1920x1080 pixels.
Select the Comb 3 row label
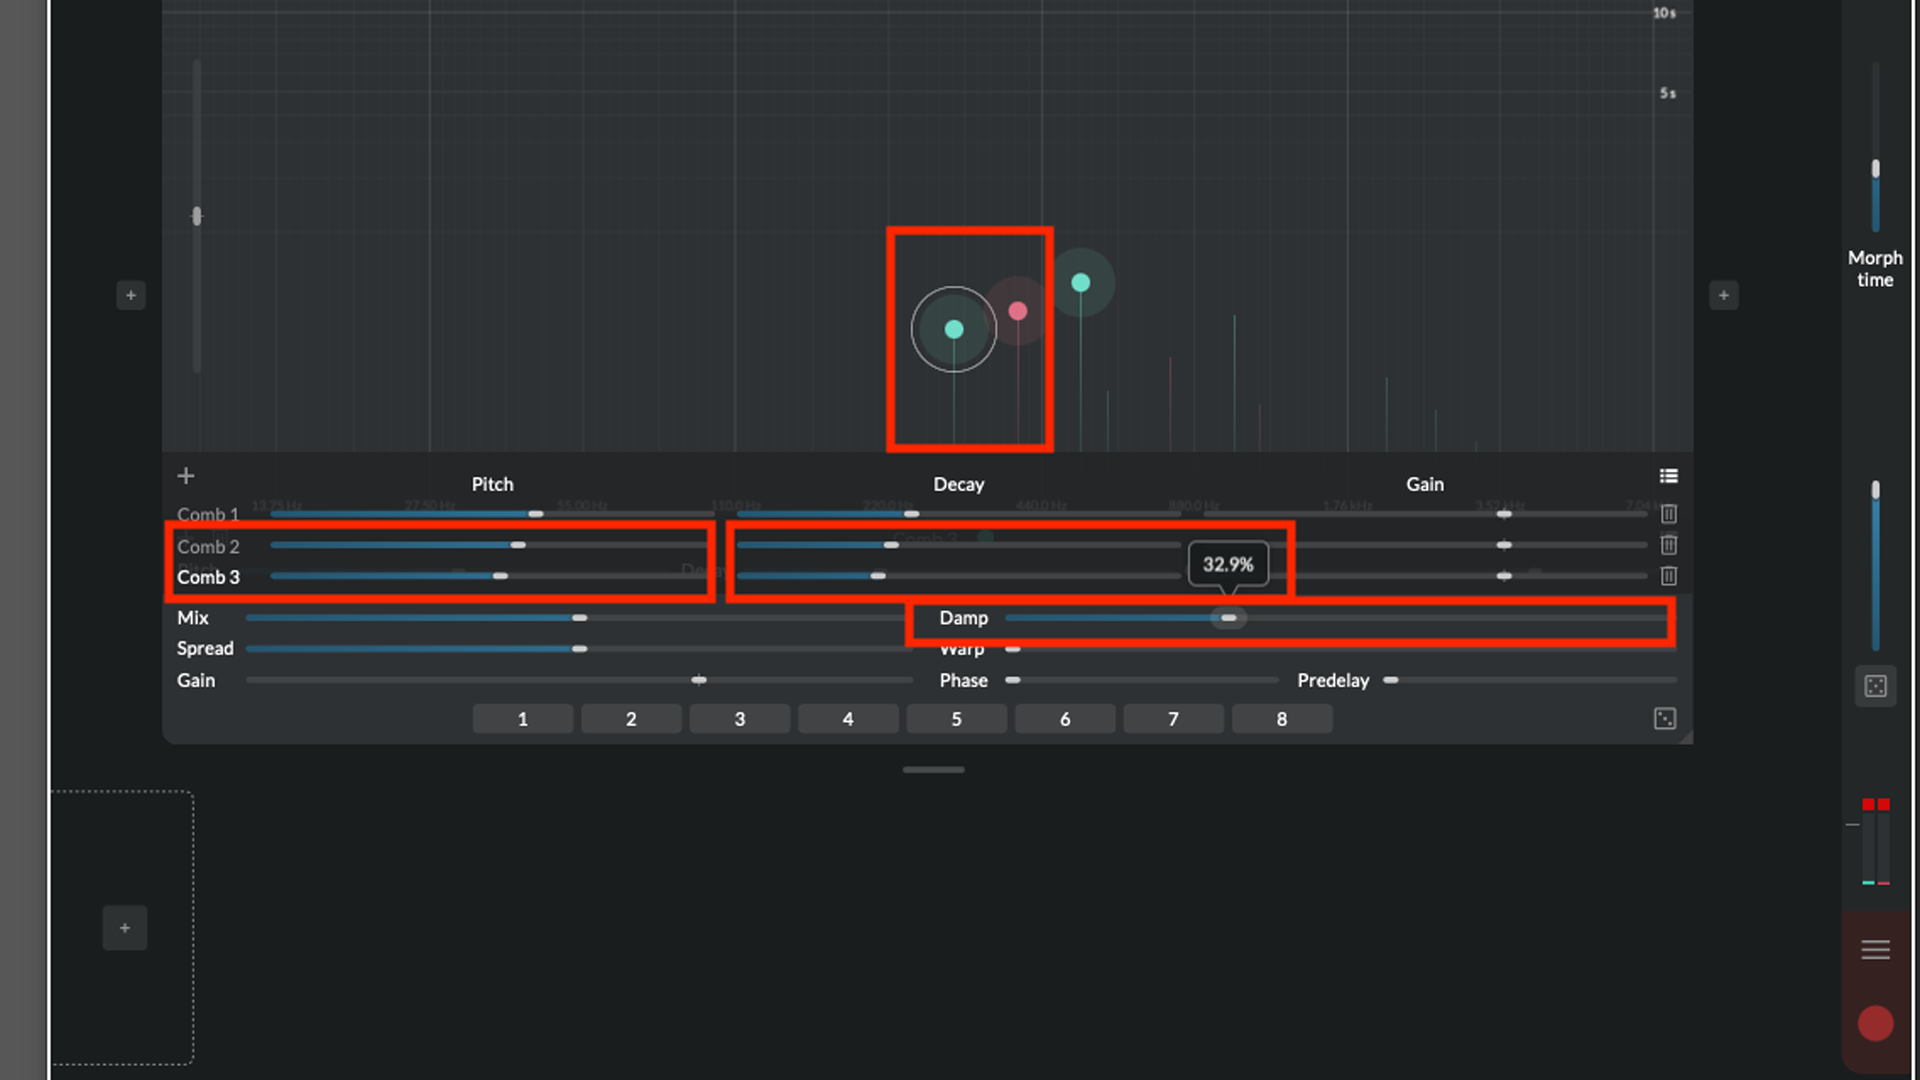point(208,577)
